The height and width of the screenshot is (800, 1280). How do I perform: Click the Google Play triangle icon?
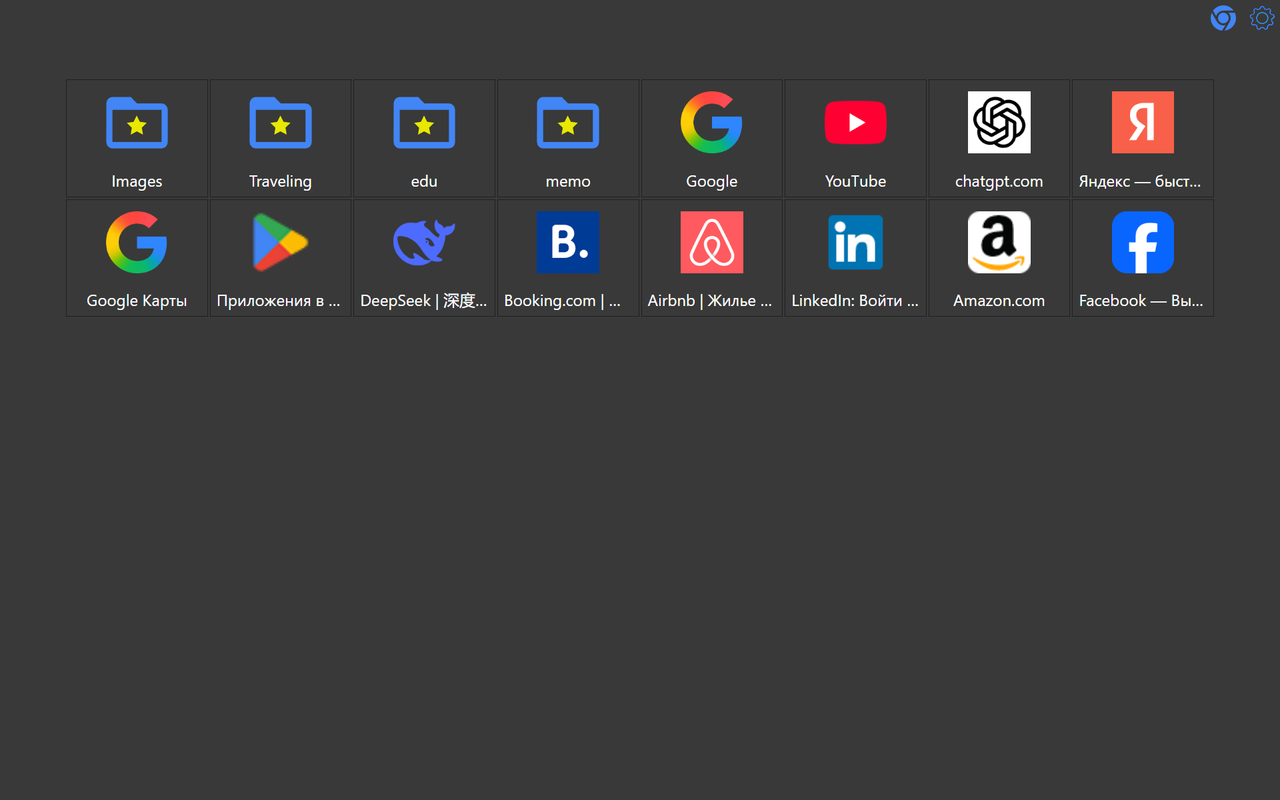coord(280,242)
